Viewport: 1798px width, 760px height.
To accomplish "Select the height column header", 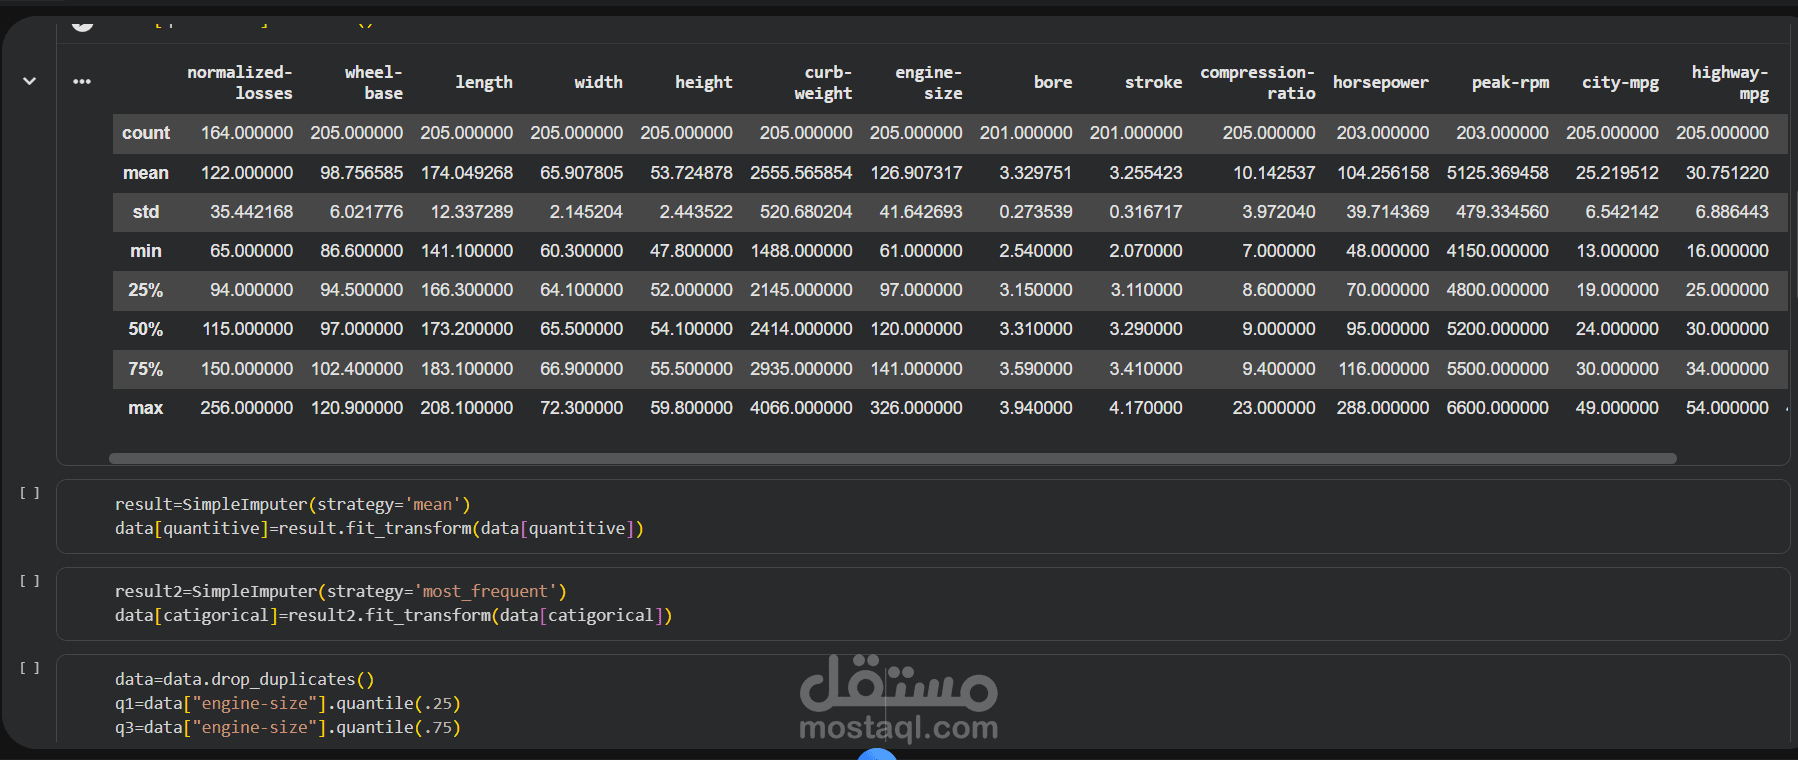I will (x=703, y=82).
